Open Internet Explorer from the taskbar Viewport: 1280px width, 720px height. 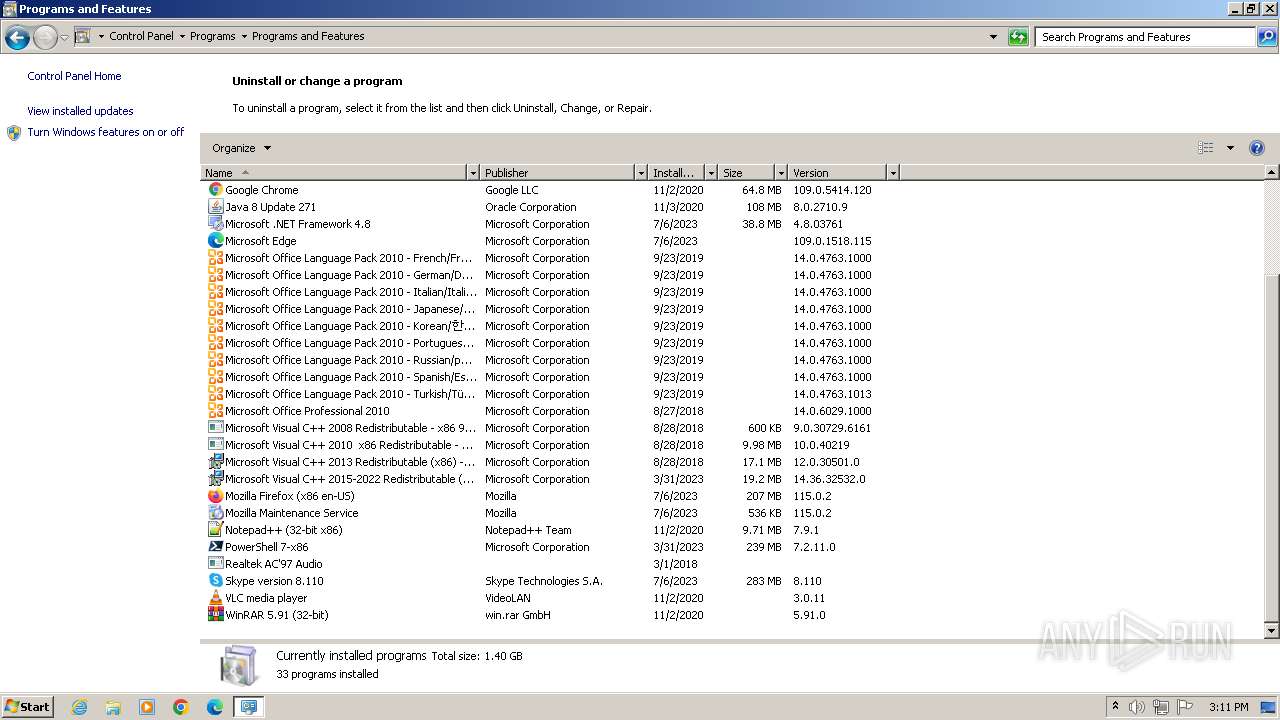79,707
